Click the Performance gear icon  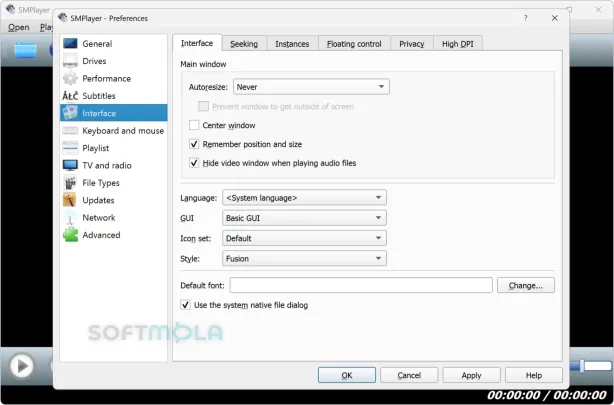point(70,78)
